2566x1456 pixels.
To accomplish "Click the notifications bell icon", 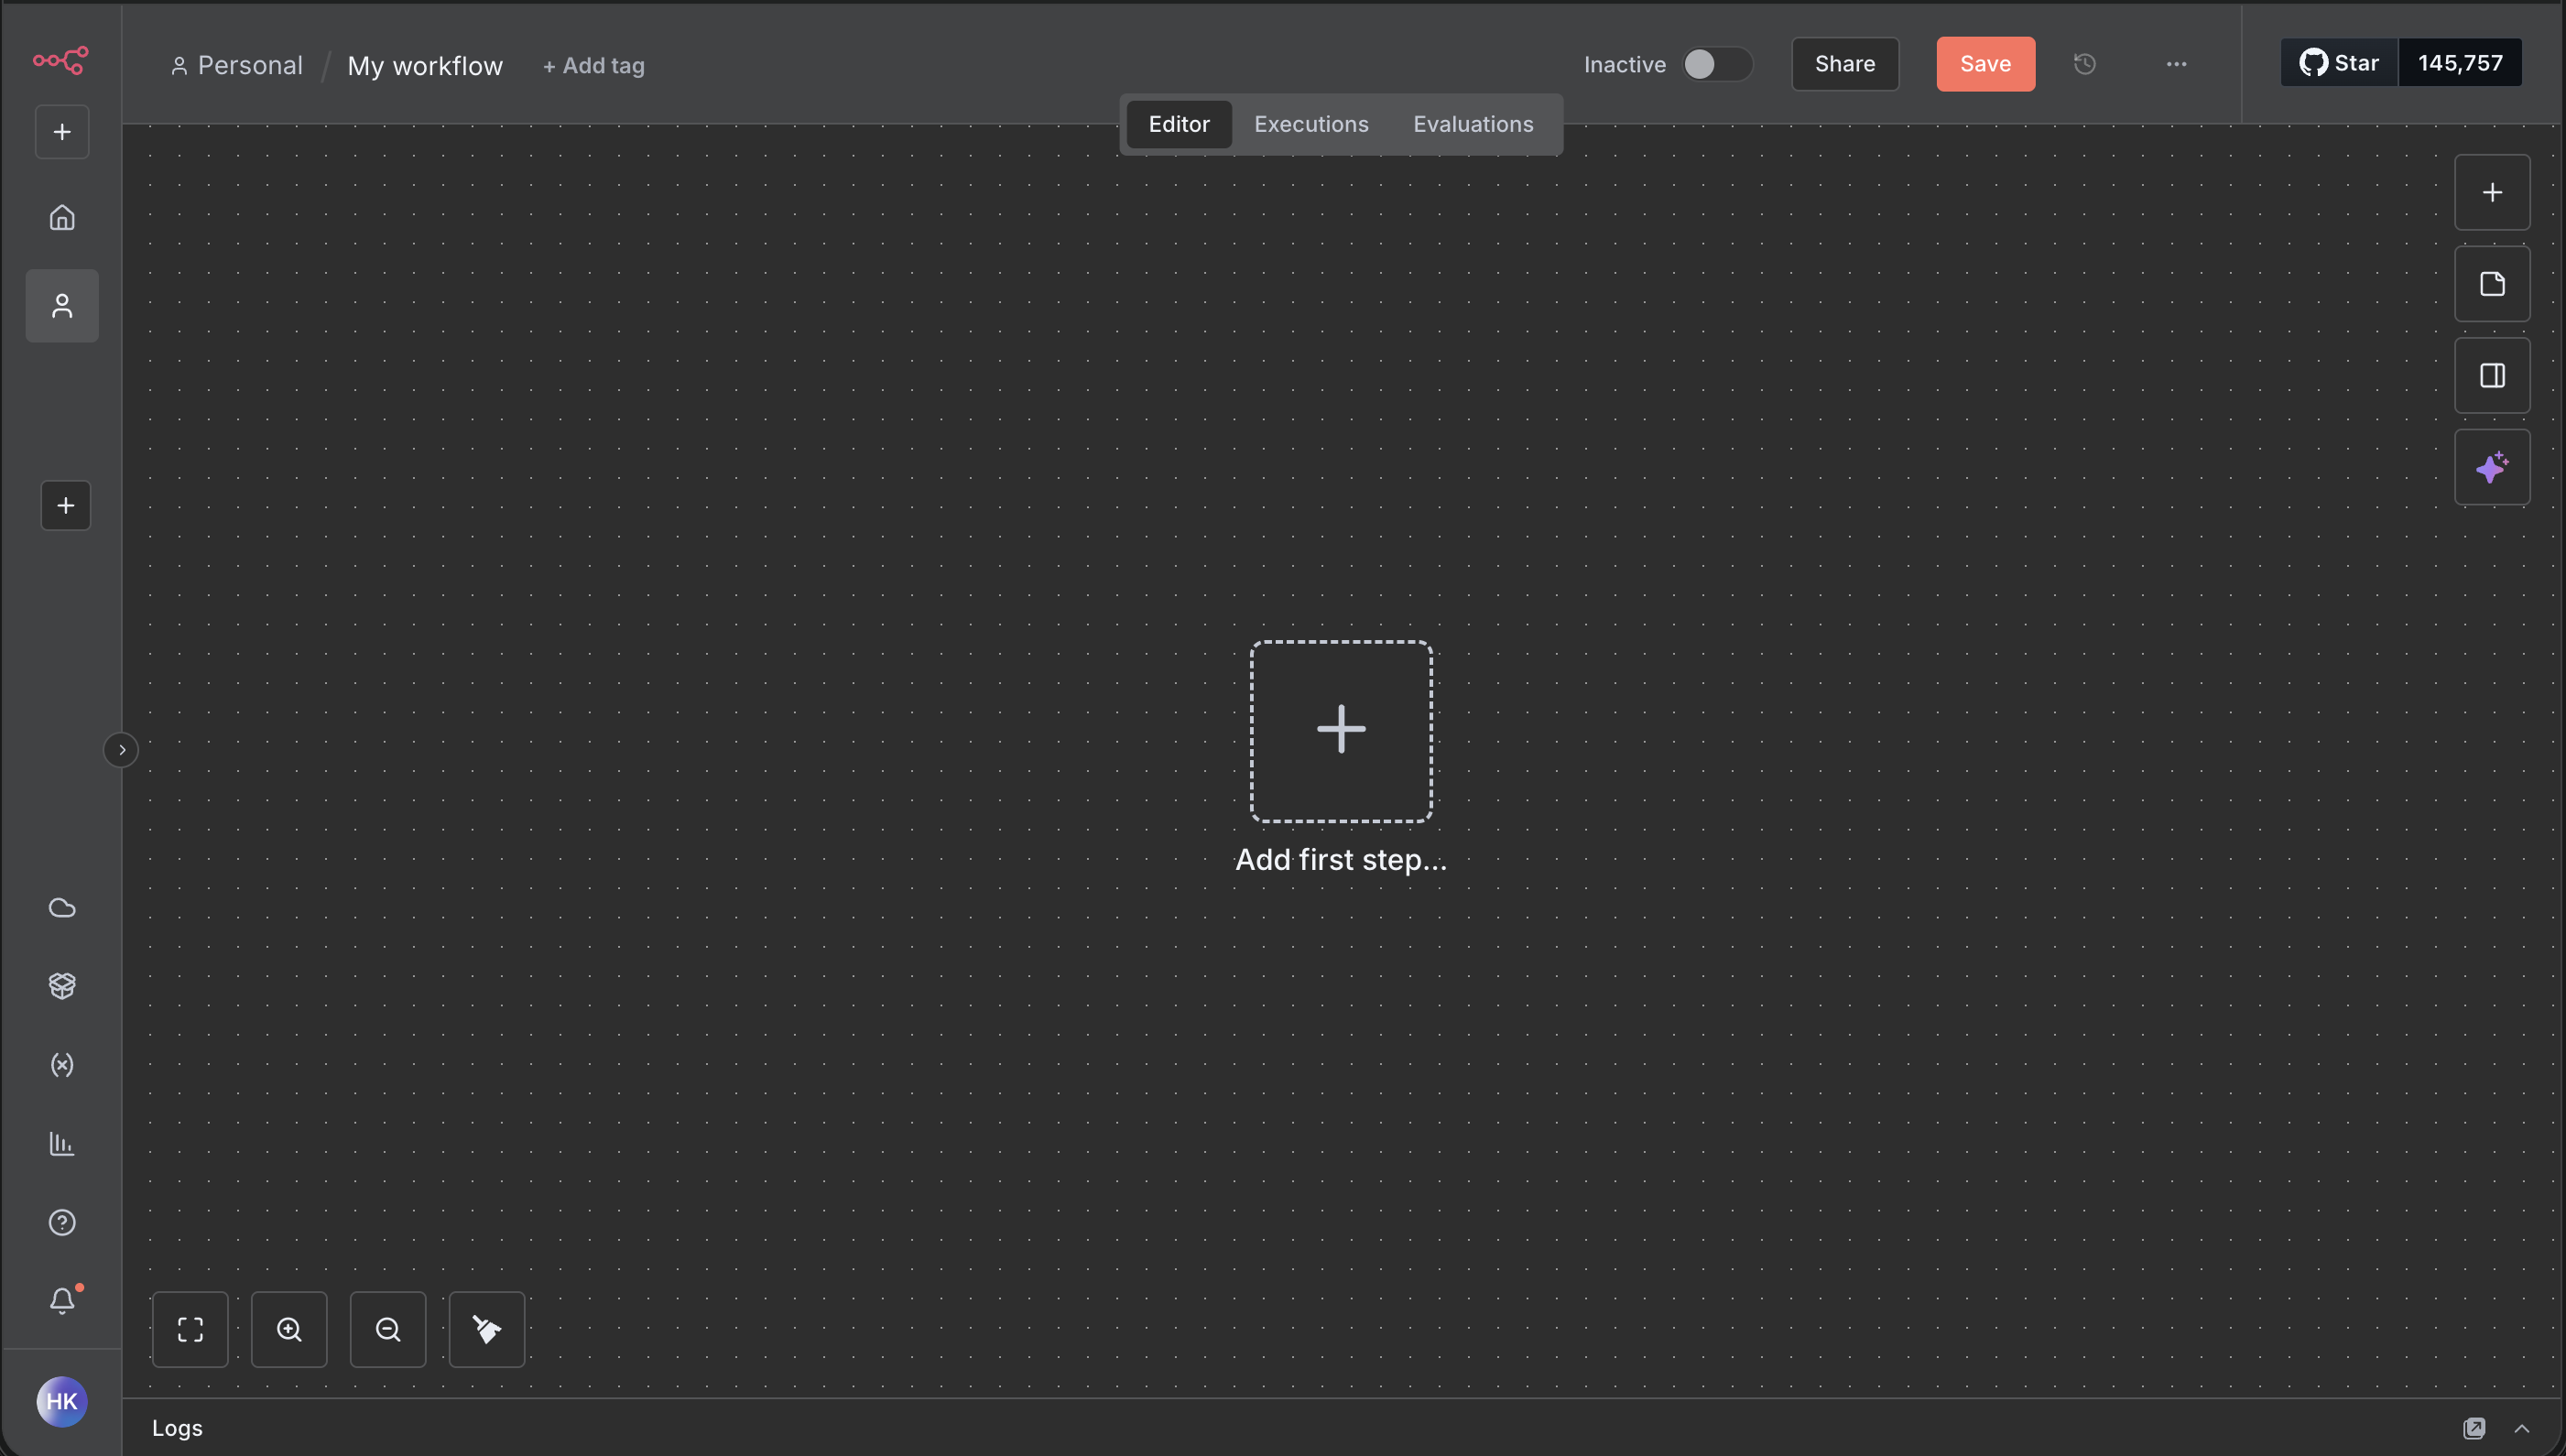I will point(62,1300).
